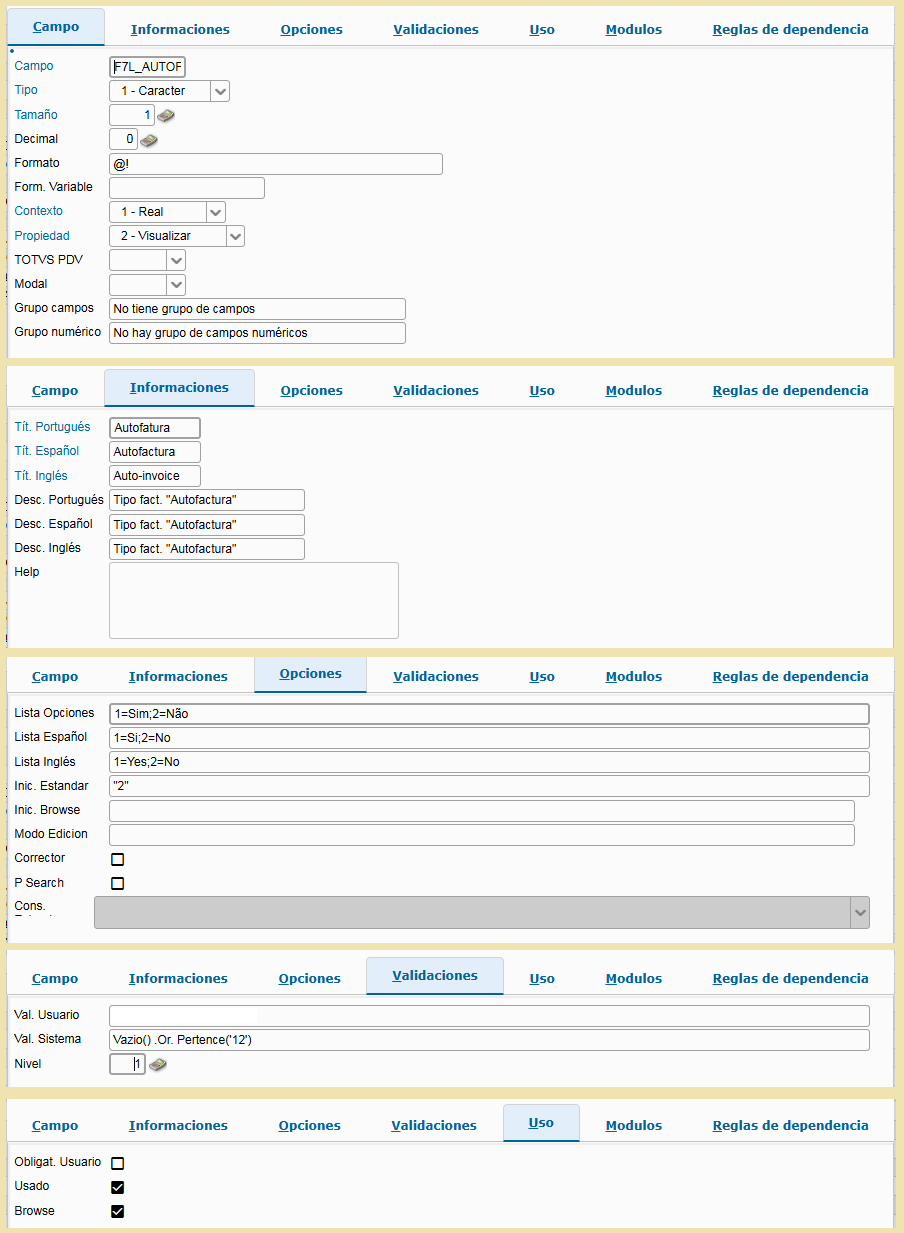In the panel with Formato field, open Informaciones tab
The width and height of the screenshot is (904, 1233).
(180, 29)
